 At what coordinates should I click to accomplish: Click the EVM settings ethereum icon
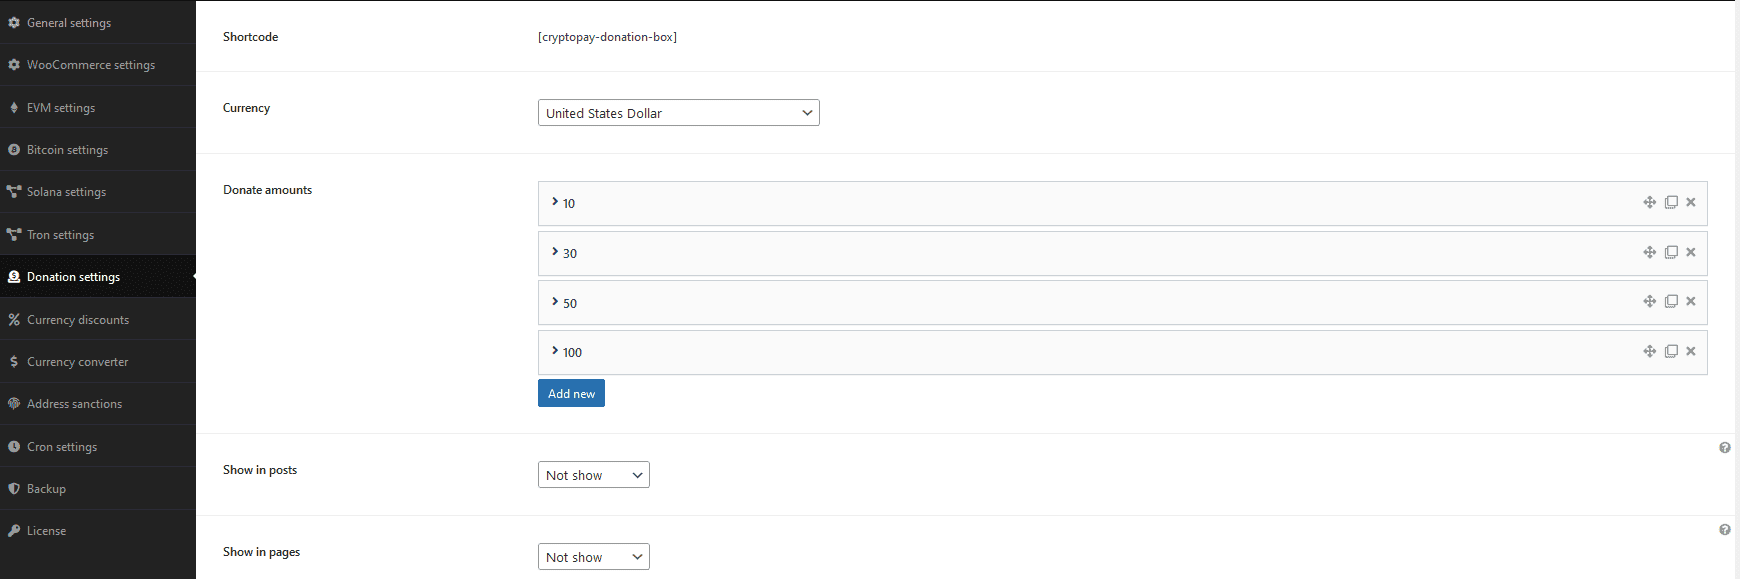(14, 108)
